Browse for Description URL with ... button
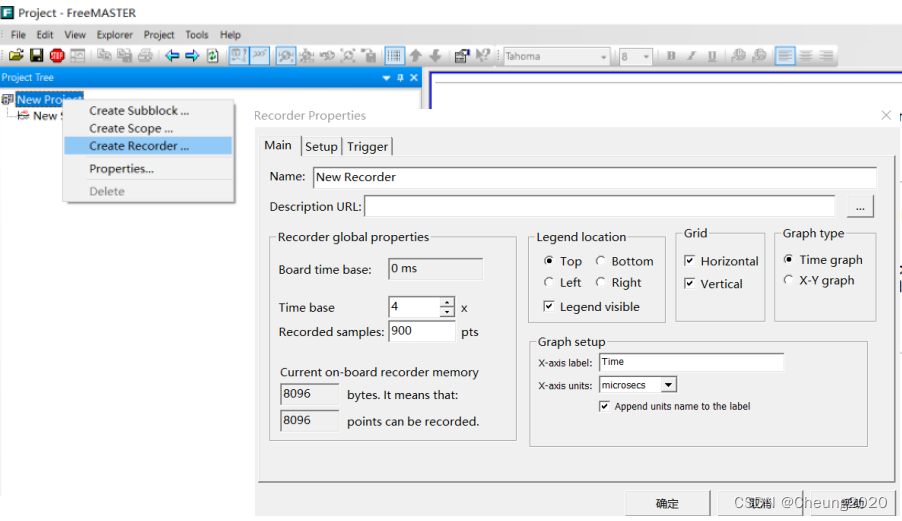 [x=860, y=207]
